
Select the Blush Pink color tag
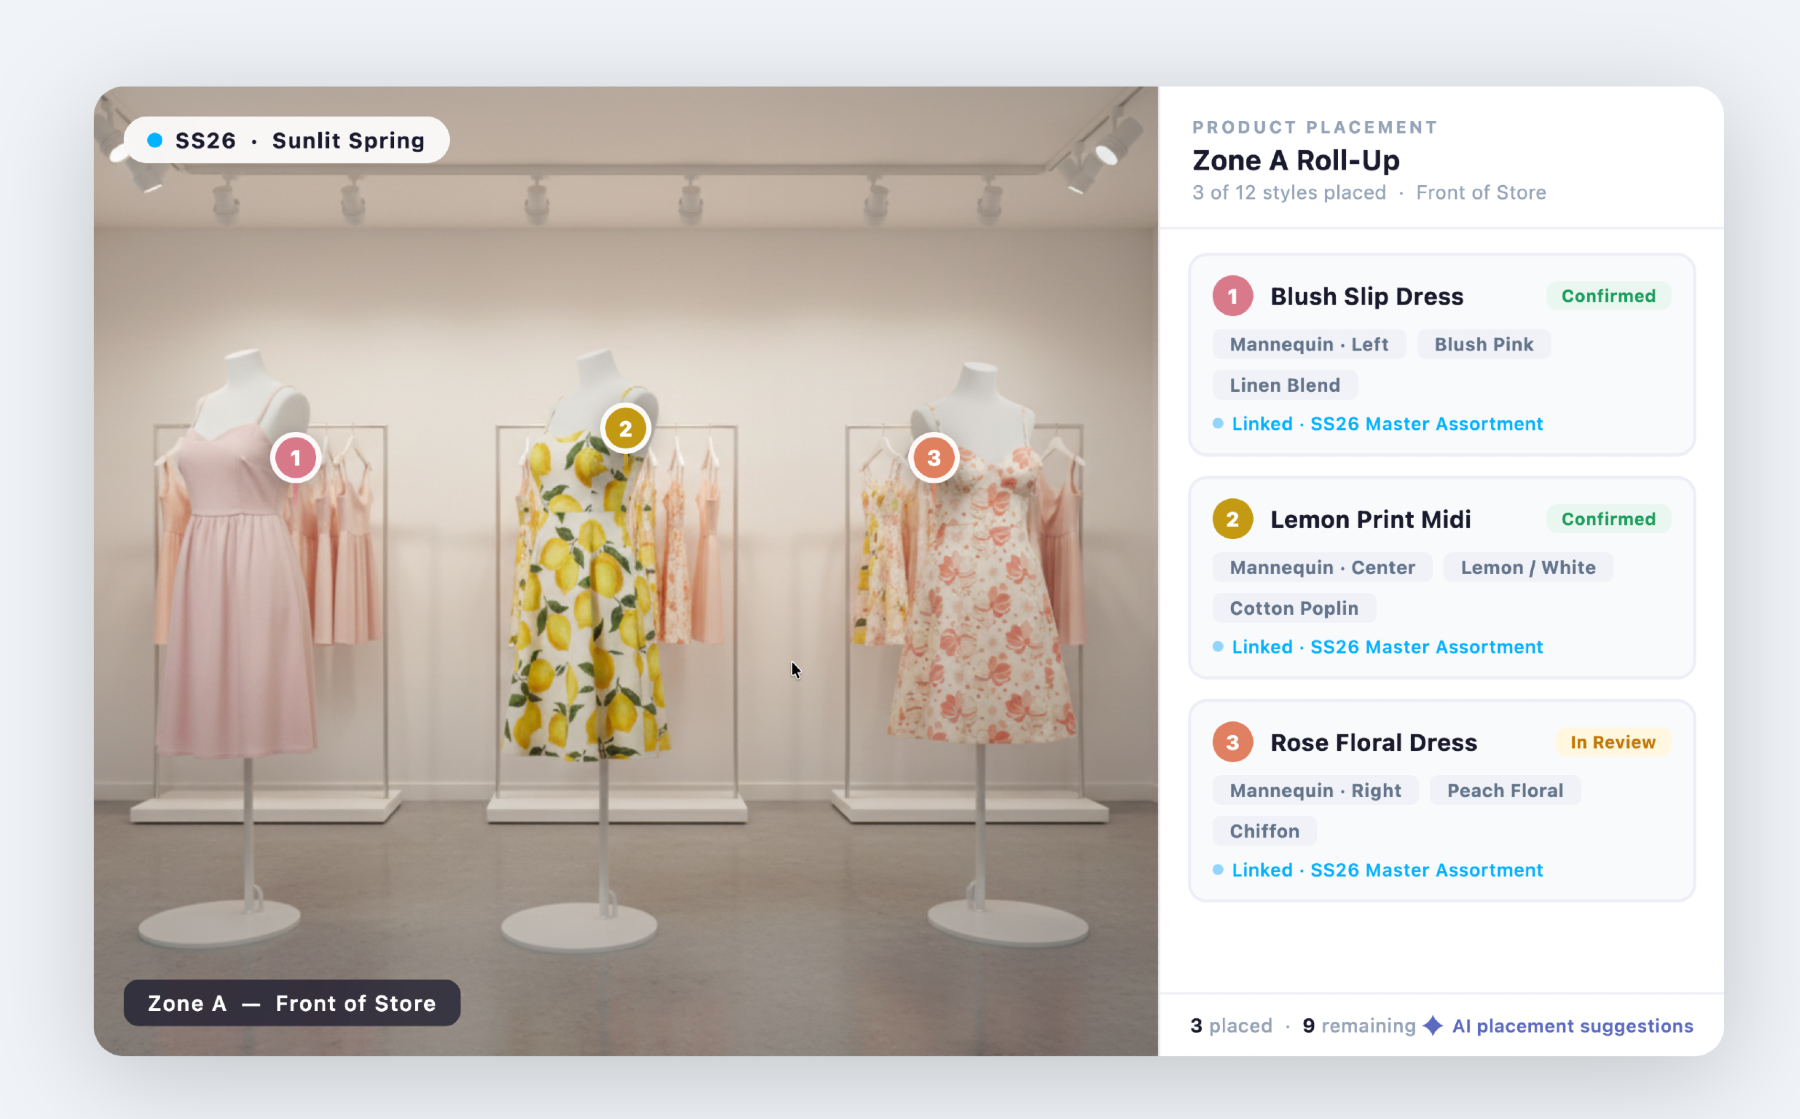1483,344
